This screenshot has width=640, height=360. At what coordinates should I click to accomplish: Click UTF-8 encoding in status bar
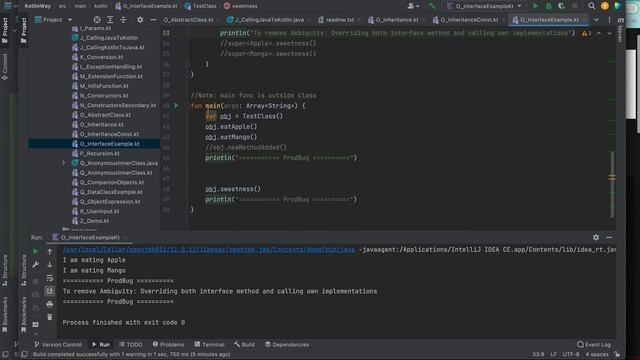pyautogui.click(x=571, y=354)
